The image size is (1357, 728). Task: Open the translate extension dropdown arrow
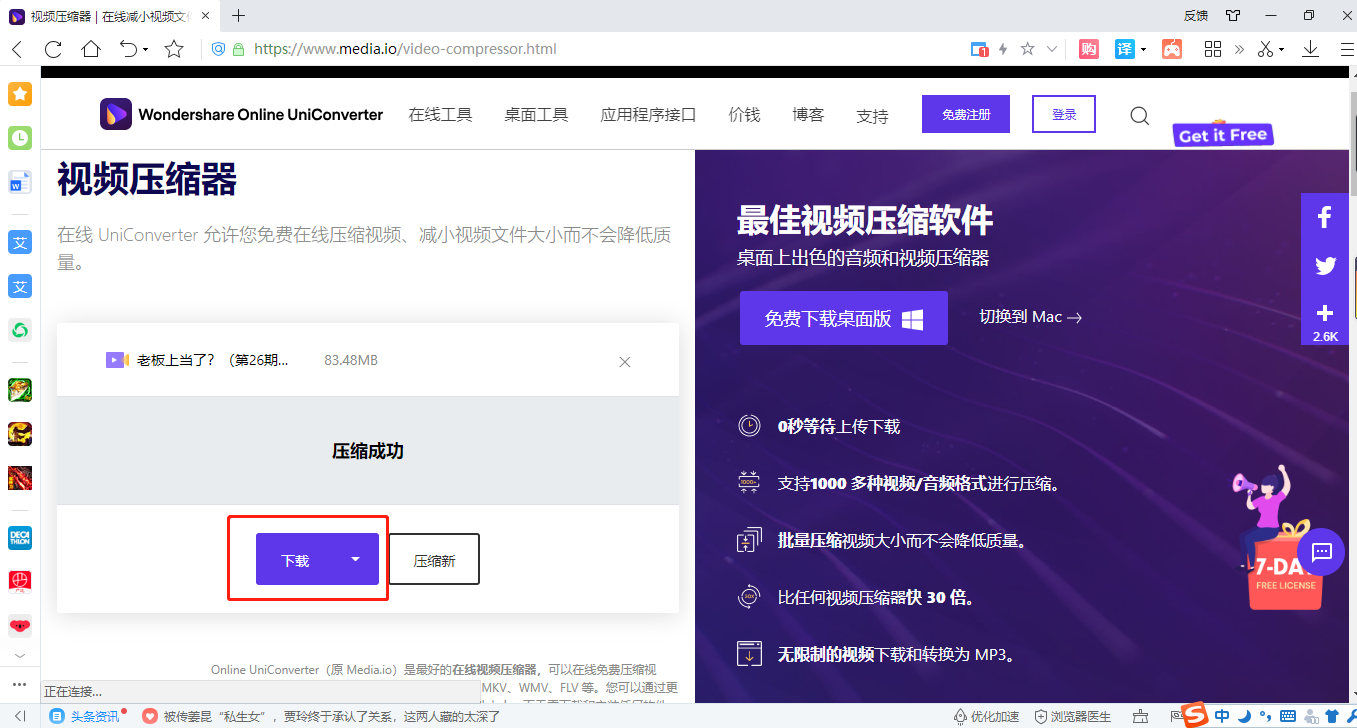coord(1144,50)
